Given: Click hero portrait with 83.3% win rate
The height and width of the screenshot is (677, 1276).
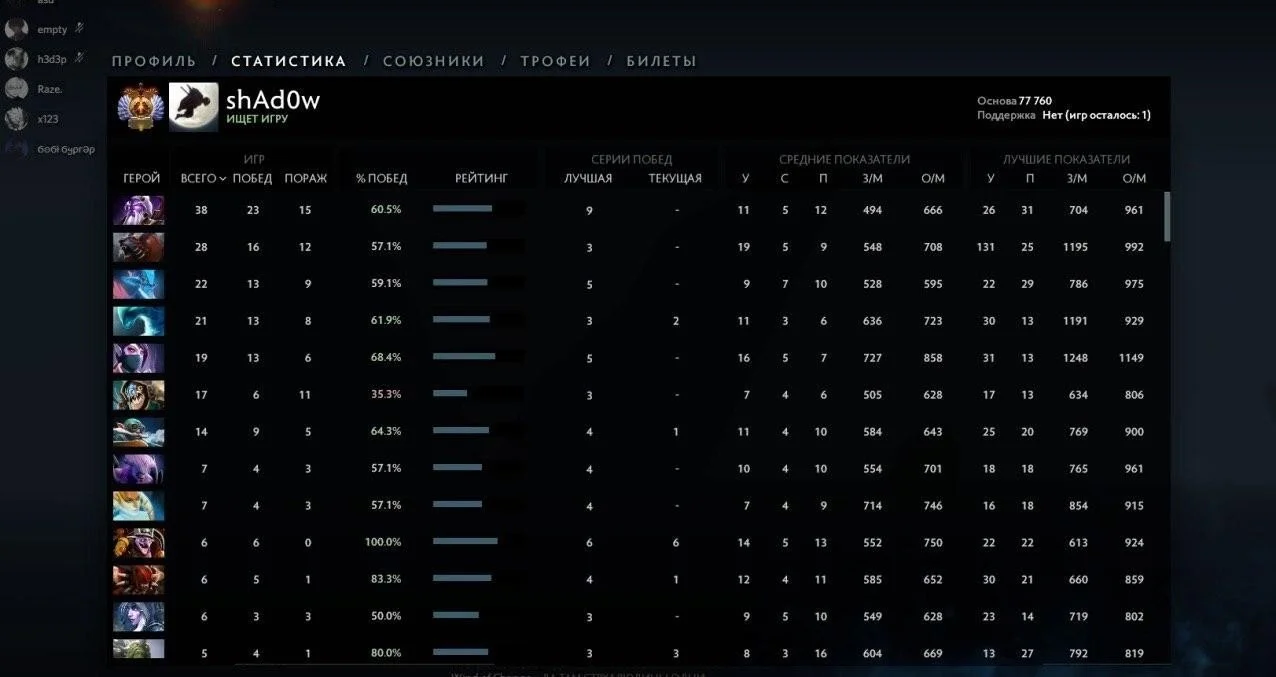Looking at the screenshot, I should pyautogui.click(x=138, y=580).
